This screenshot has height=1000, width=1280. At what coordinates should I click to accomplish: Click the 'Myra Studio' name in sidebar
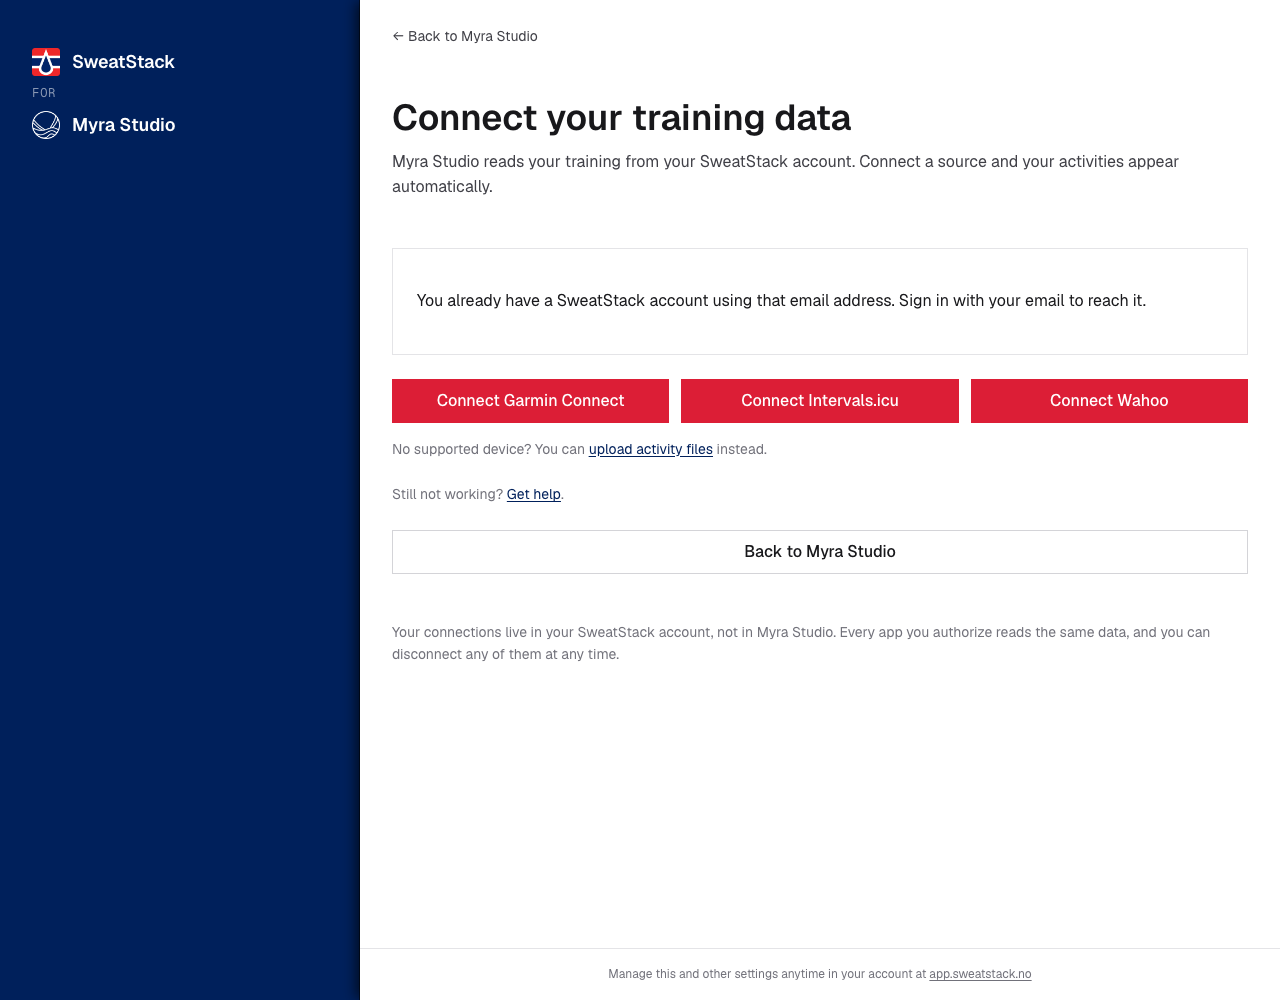tap(124, 125)
